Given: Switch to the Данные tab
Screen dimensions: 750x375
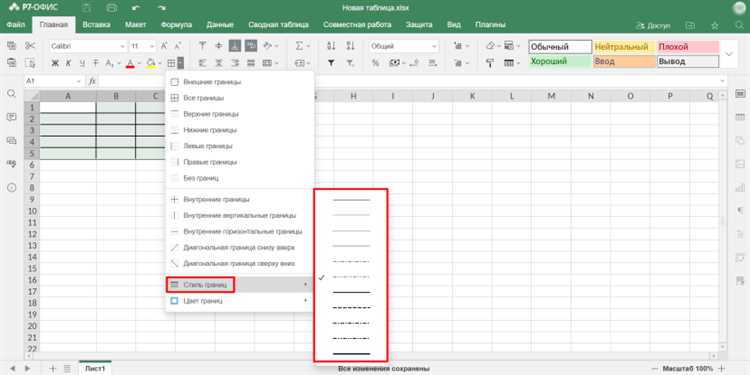Looking at the screenshot, I should pyautogui.click(x=220, y=24).
